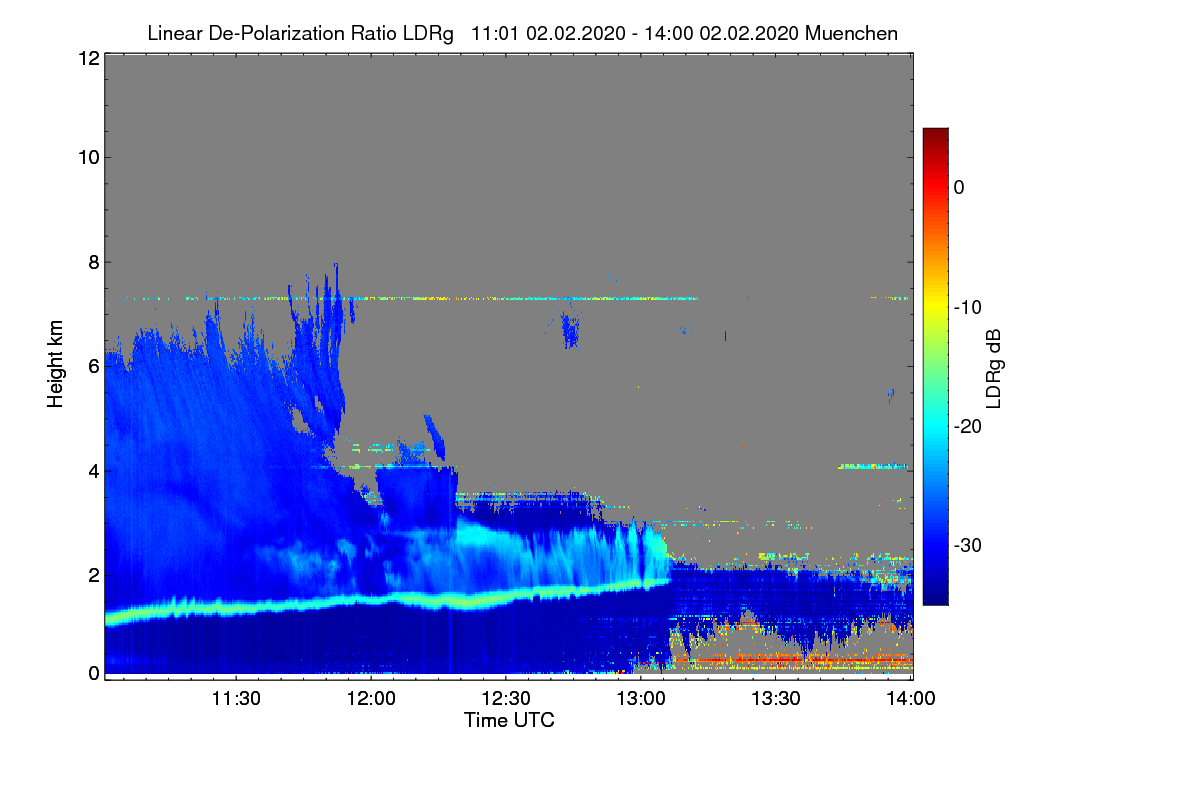Screen dimensions: 1200x800
Task: Click the x-axis tick label '12:30'
Action: click(x=506, y=698)
